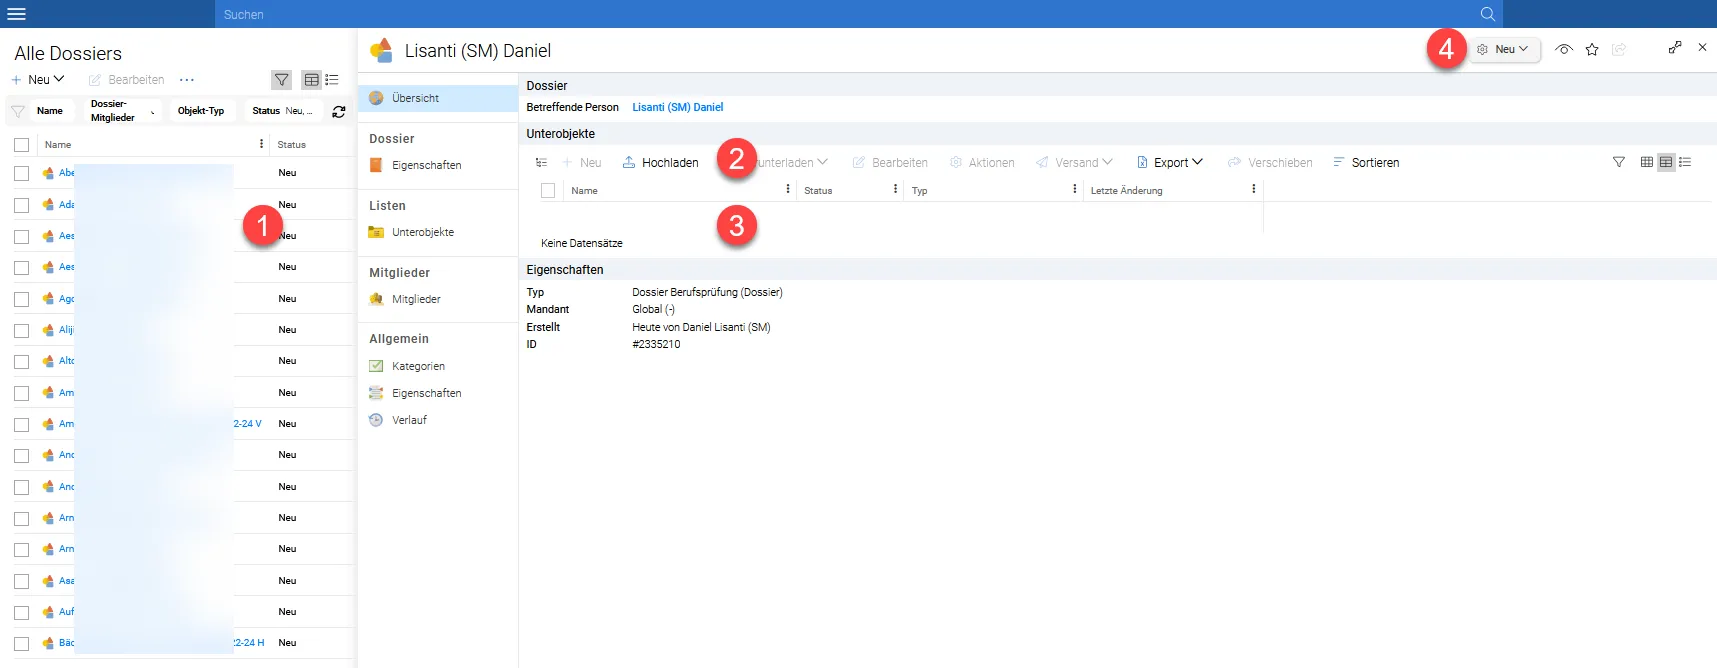The width and height of the screenshot is (1717, 668).
Task: Switch Alle Dossiers to table view
Action: (x=312, y=80)
